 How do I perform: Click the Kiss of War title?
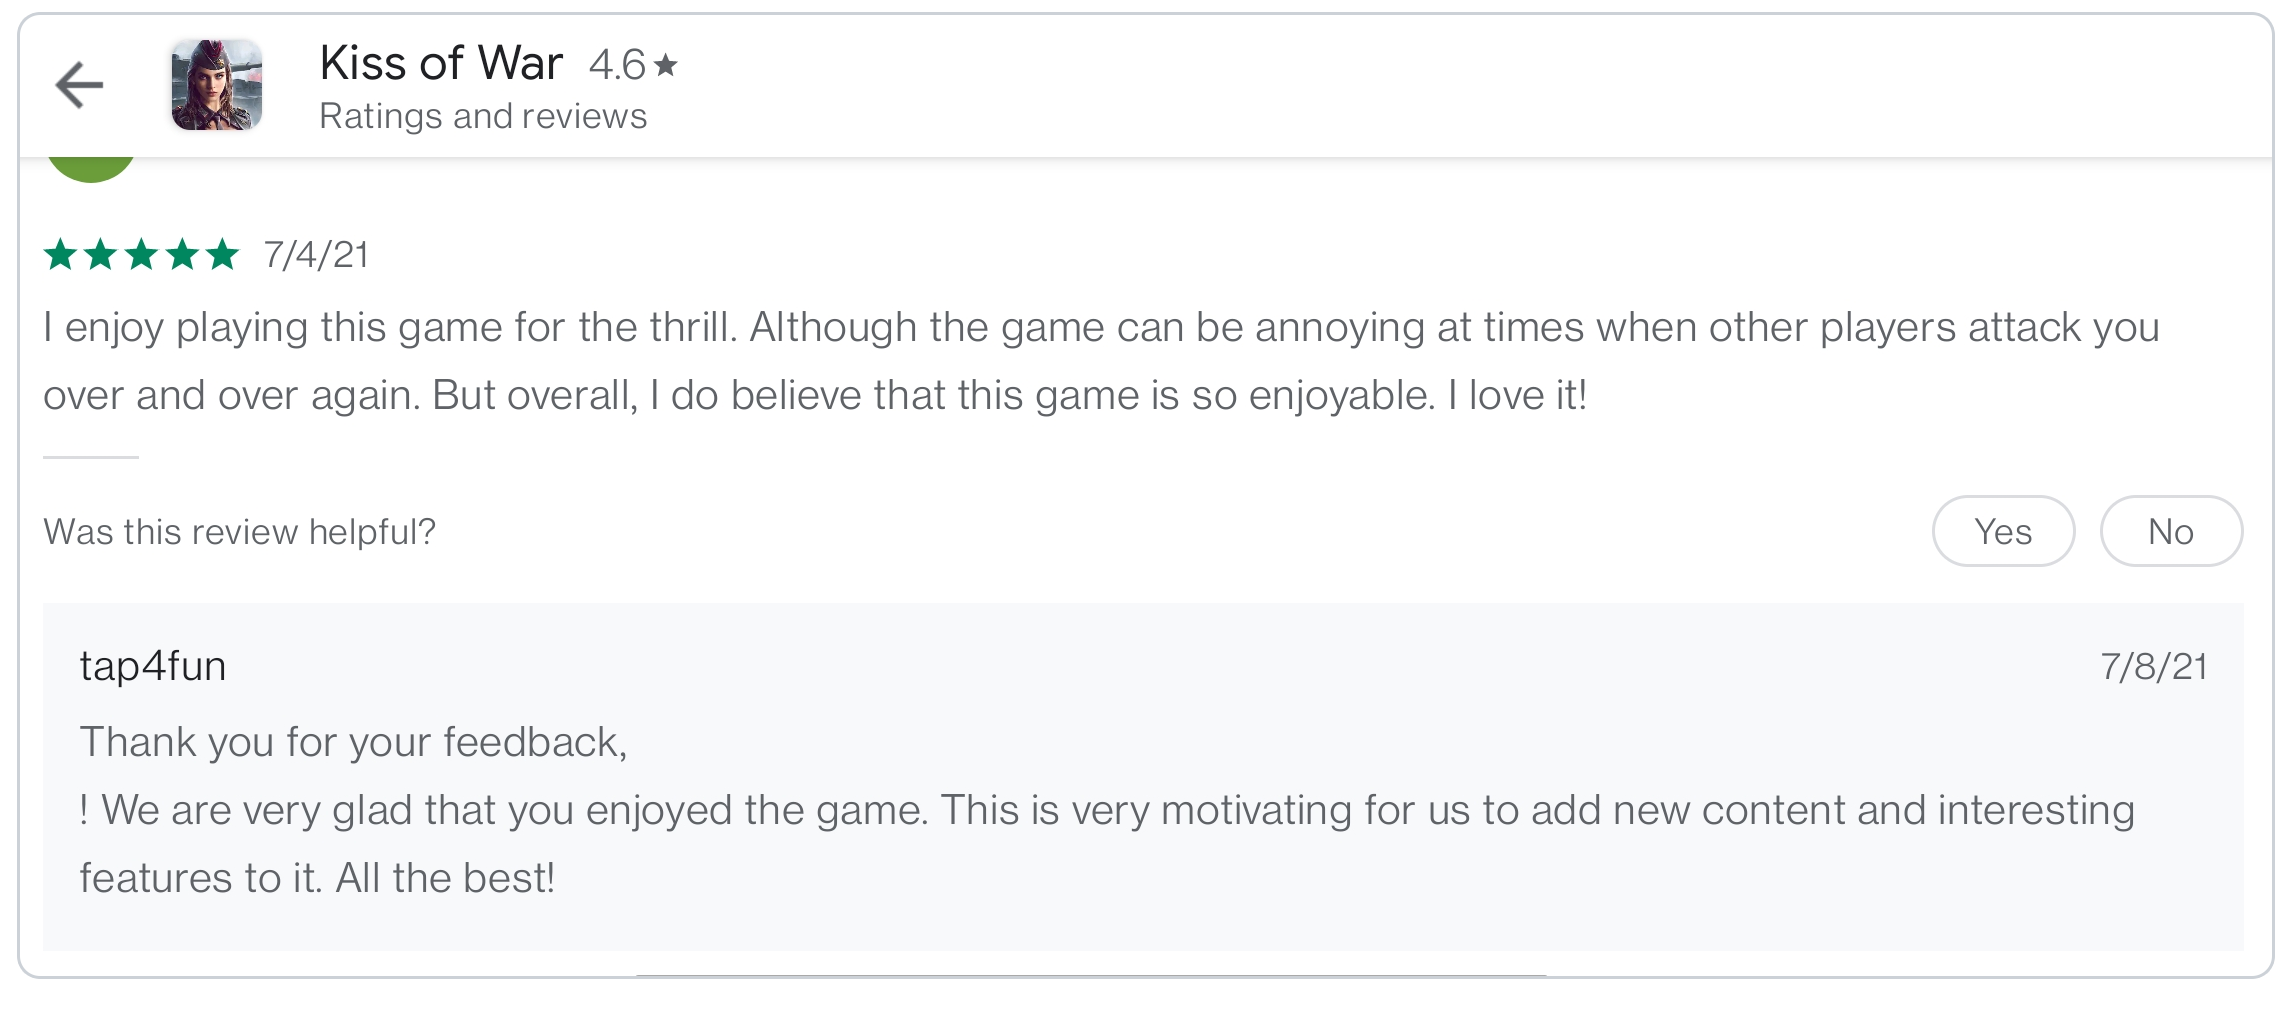coord(441,63)
